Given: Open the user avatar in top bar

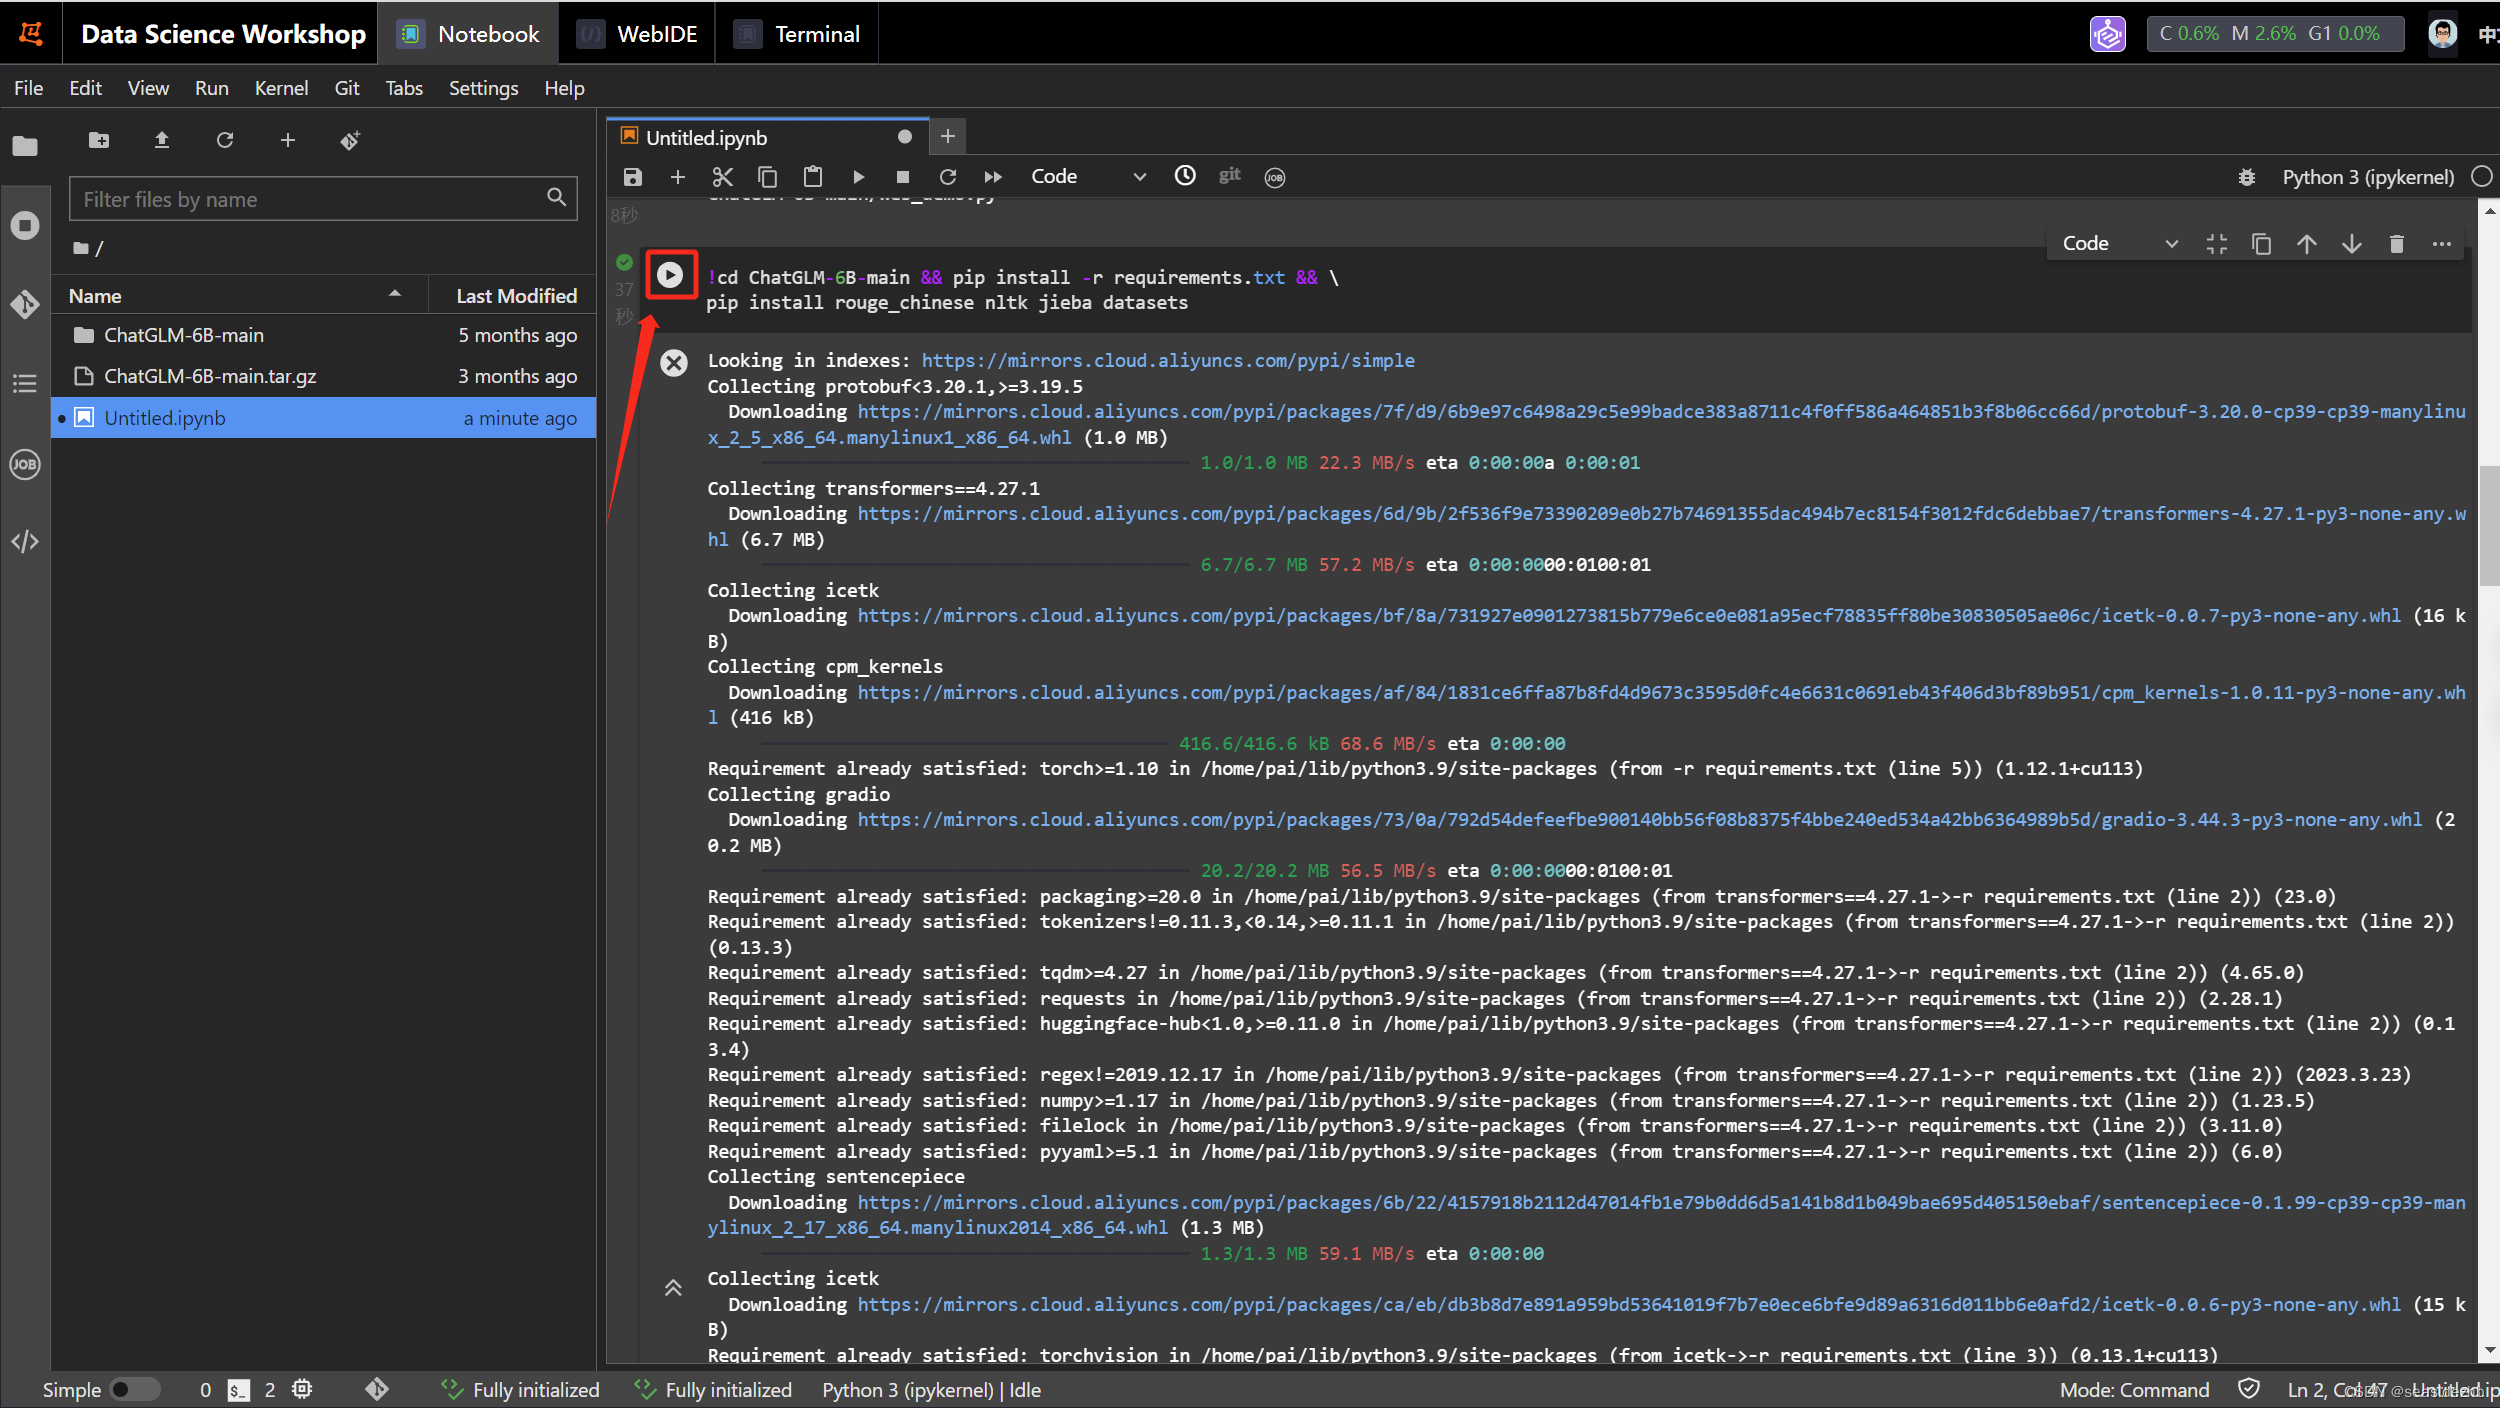Looking at the screenshot, I should tap(2442, 34).
